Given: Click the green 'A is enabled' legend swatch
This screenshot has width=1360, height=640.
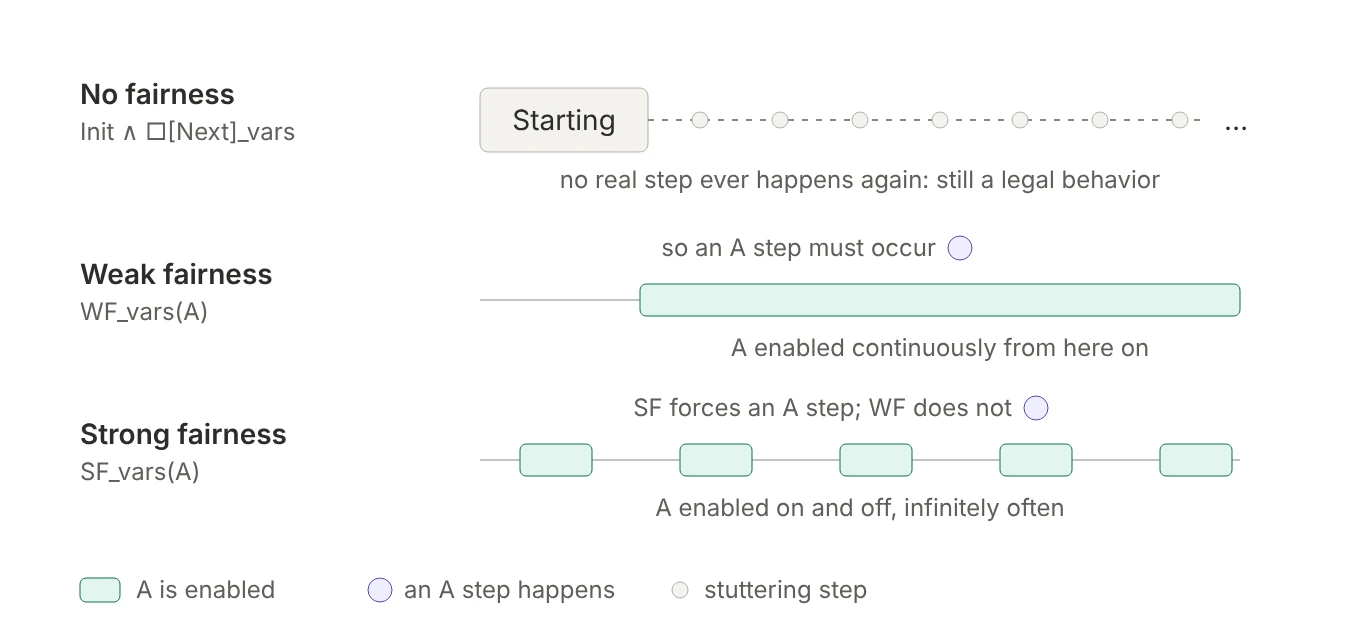Looking at the screenshot, I should point(100,590).
